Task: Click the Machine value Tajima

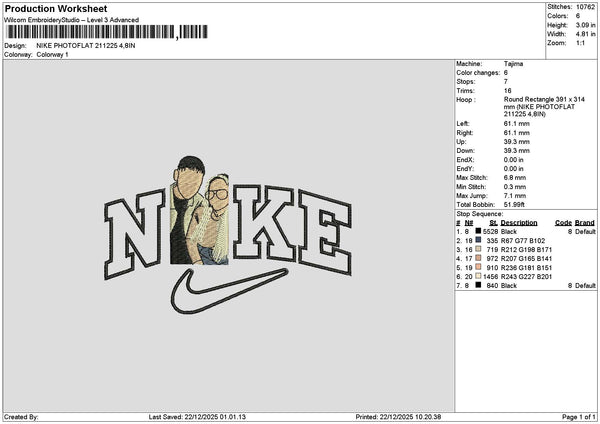Action: coord(513,64)
